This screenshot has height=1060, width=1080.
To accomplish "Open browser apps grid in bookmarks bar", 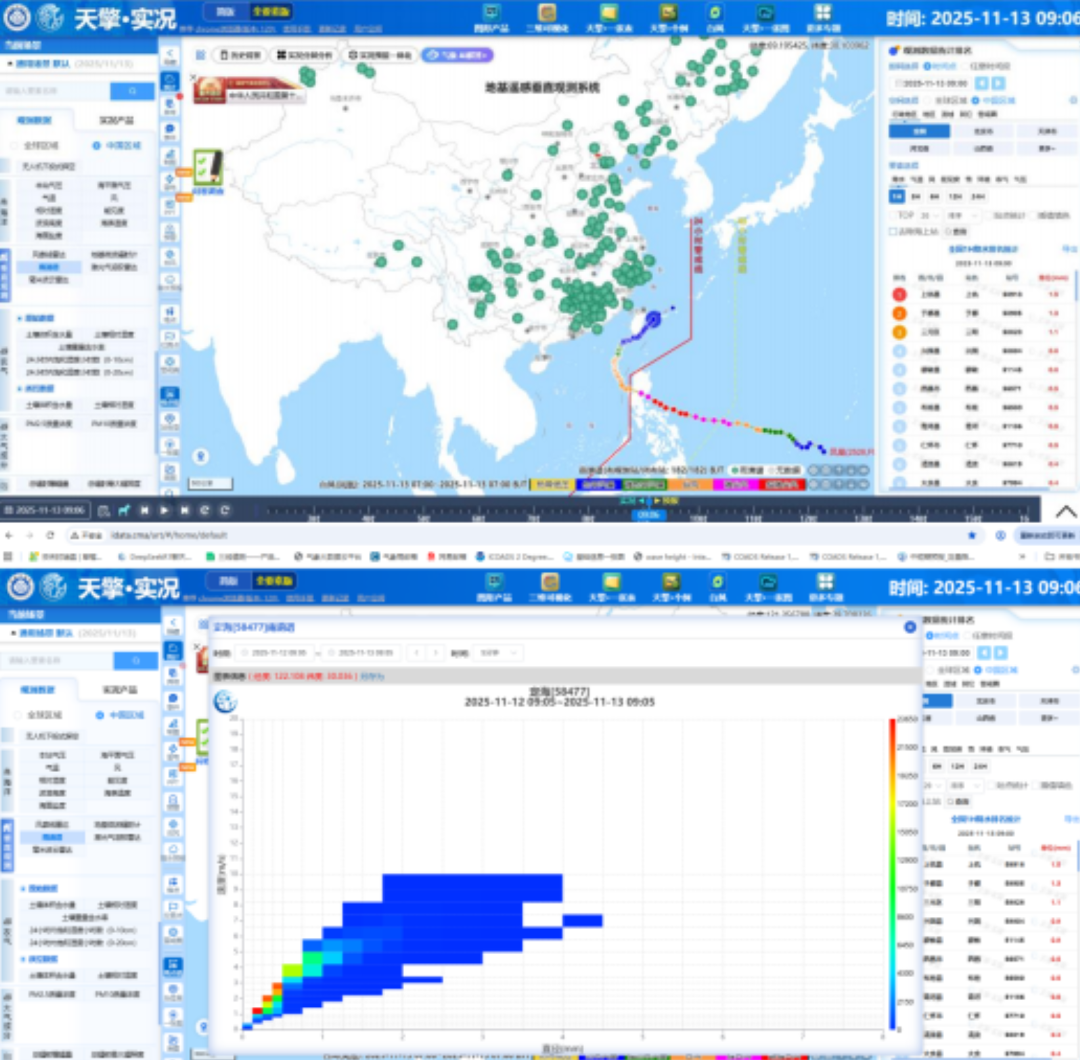I will [8, 557].
